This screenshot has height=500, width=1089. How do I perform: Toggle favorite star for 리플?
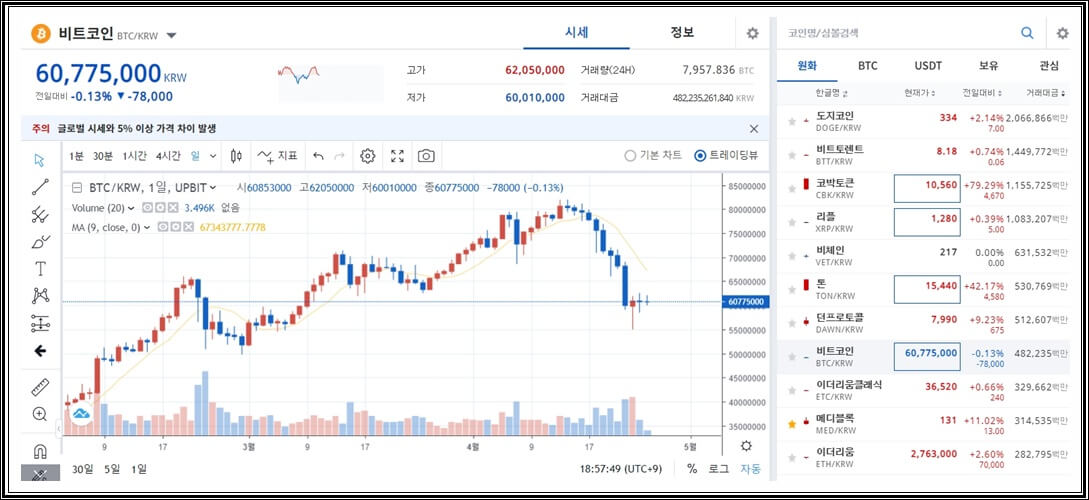(x=791, y=222)
